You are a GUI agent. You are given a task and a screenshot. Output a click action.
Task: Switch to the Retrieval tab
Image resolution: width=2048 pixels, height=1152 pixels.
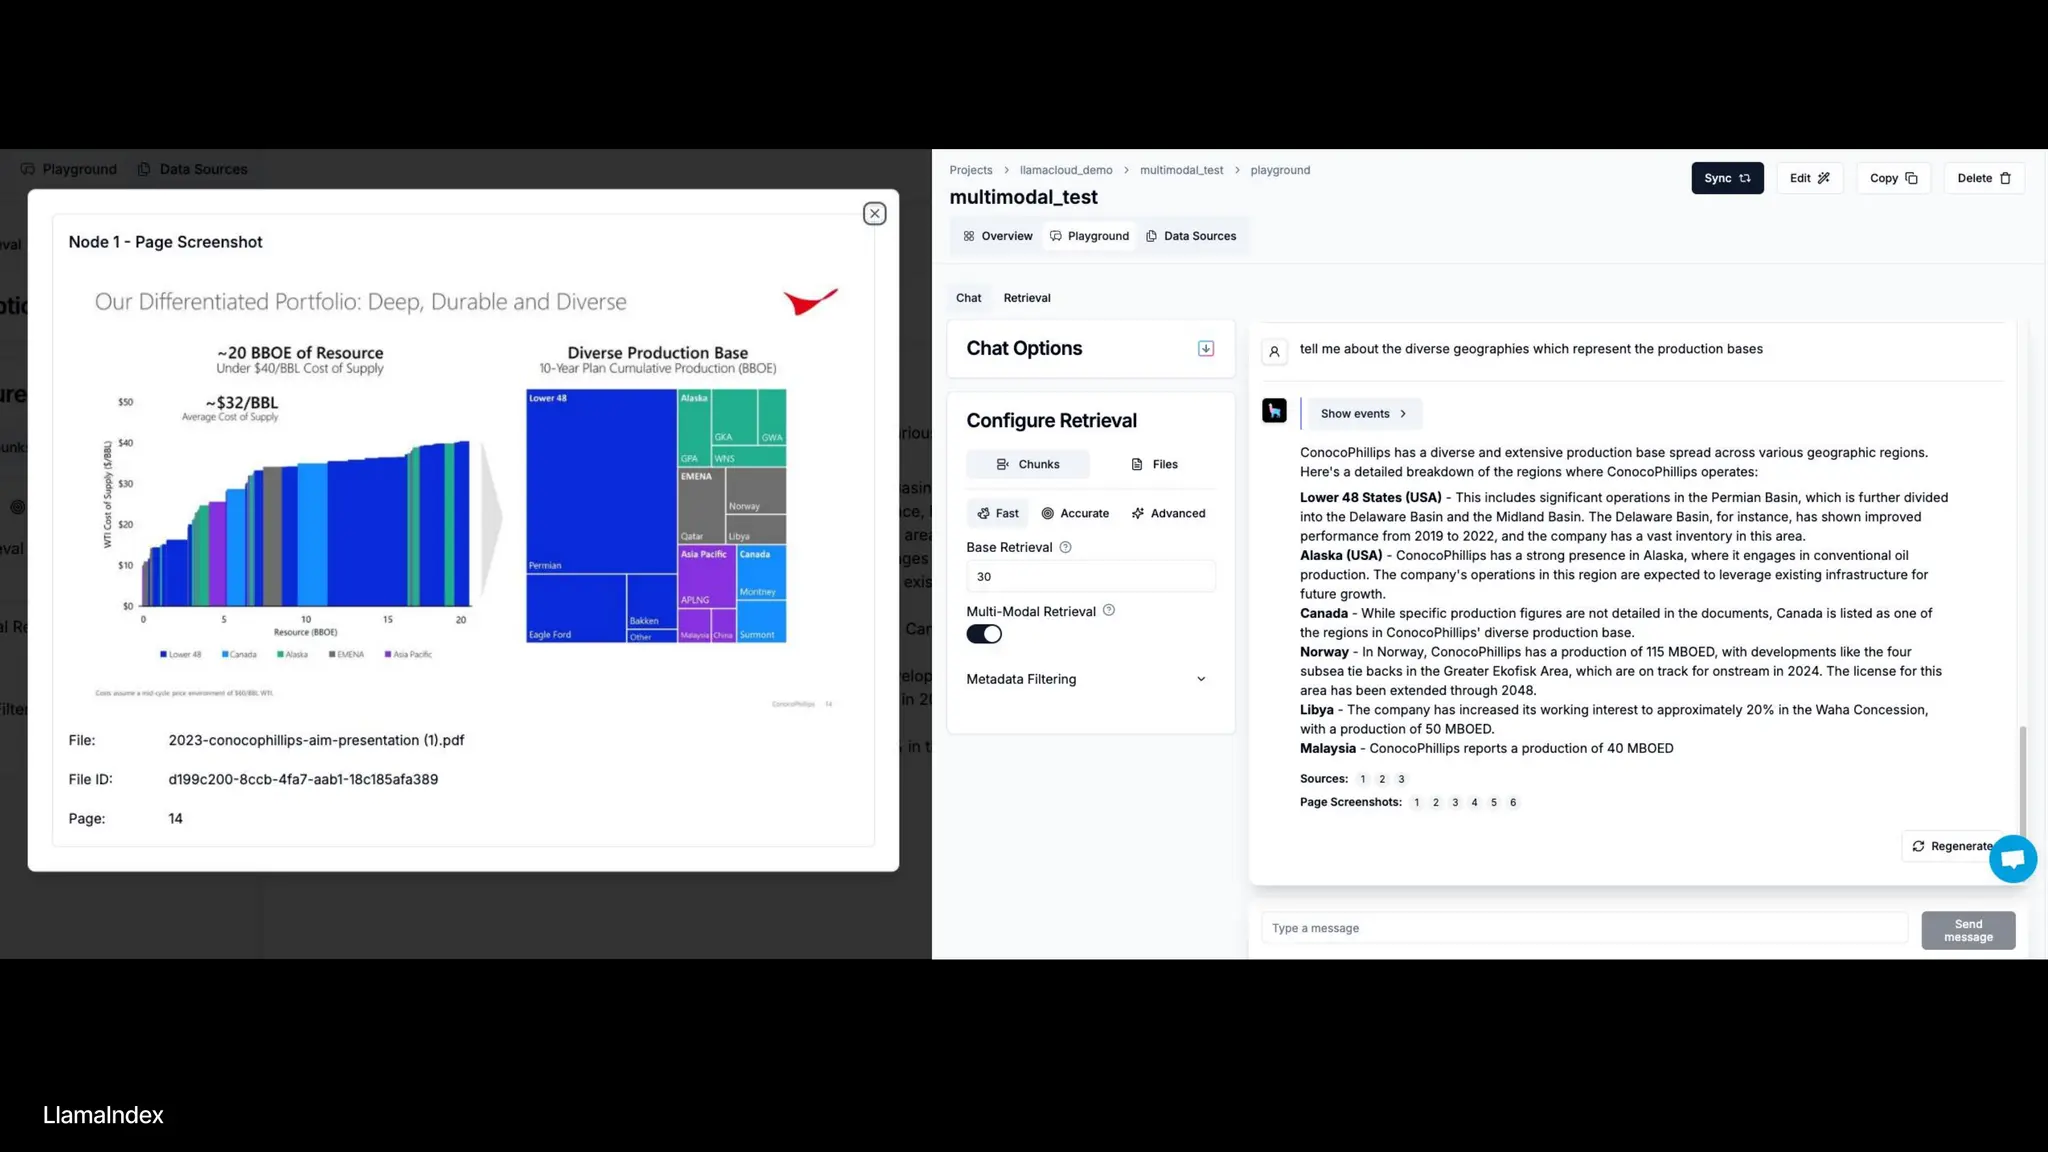pyautogui.click(x=1026, y=298)
